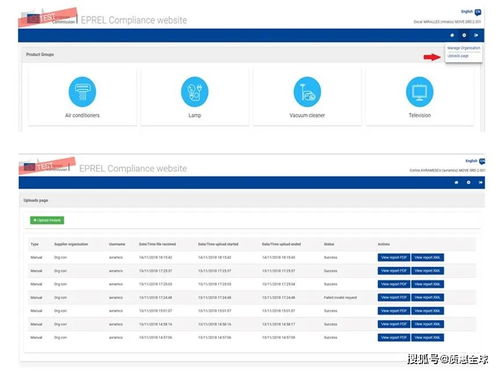499x370 pixels.
Task: Click View report XML in the first row
Action: point(427,257)
